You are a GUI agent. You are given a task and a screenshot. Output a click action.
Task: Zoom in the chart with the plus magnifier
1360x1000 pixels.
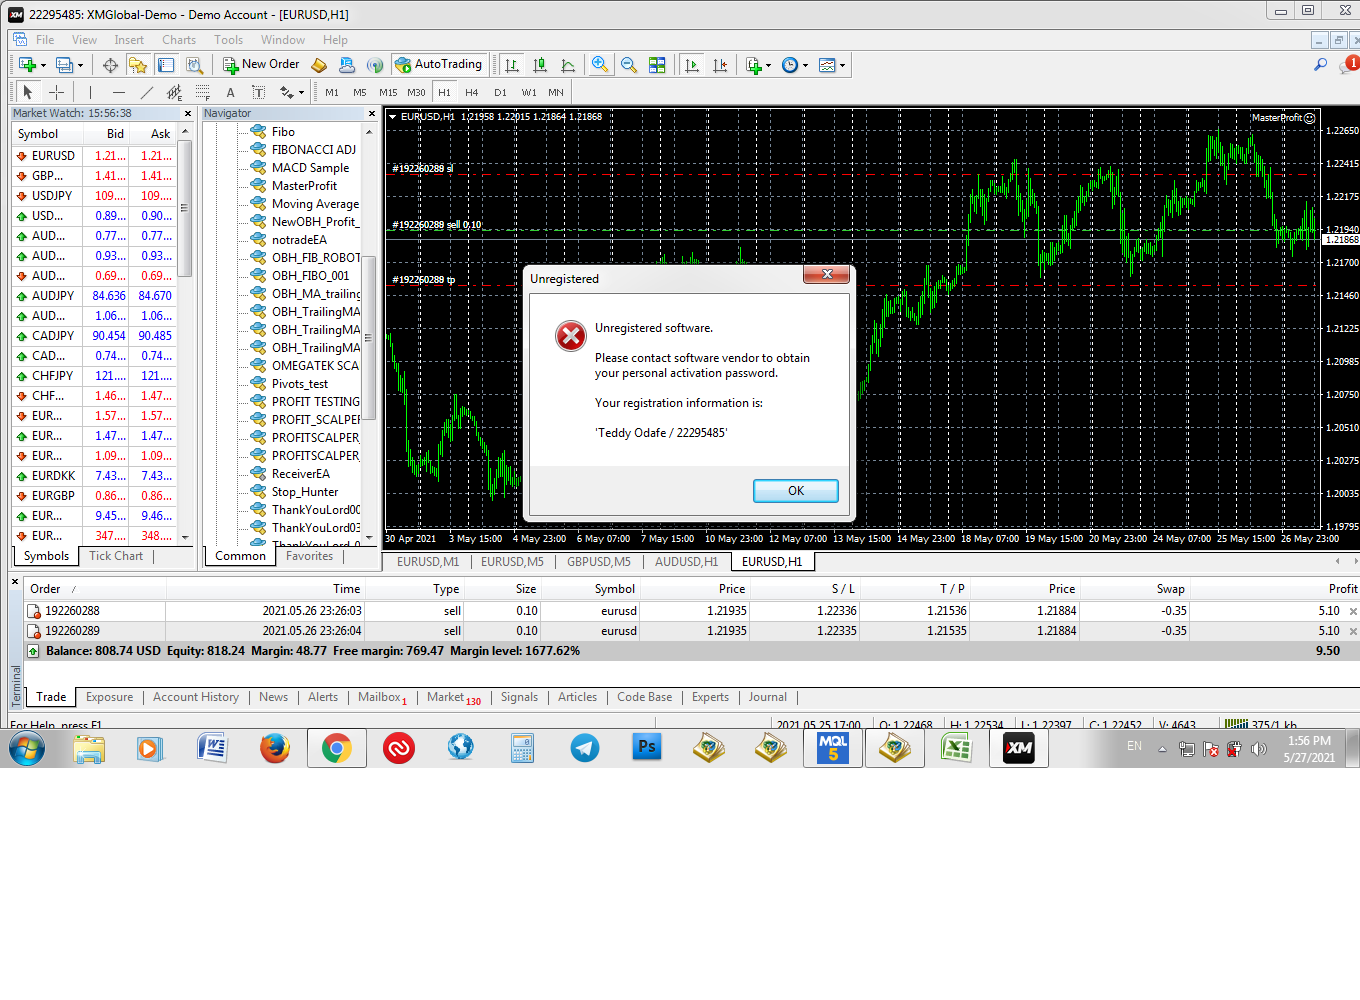(x=600, y=65)
